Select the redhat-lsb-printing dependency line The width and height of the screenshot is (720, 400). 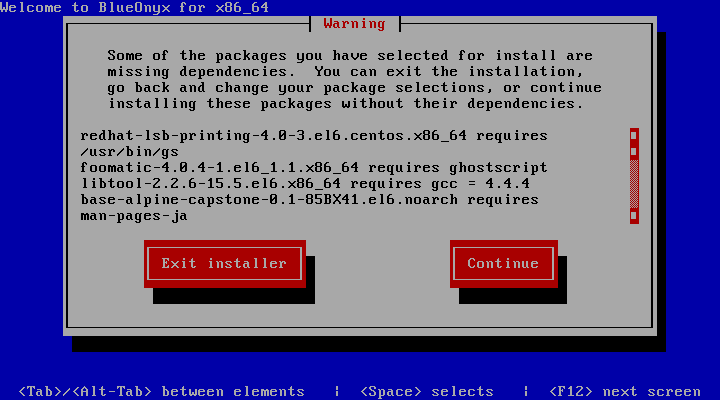[x=314, y=135]
